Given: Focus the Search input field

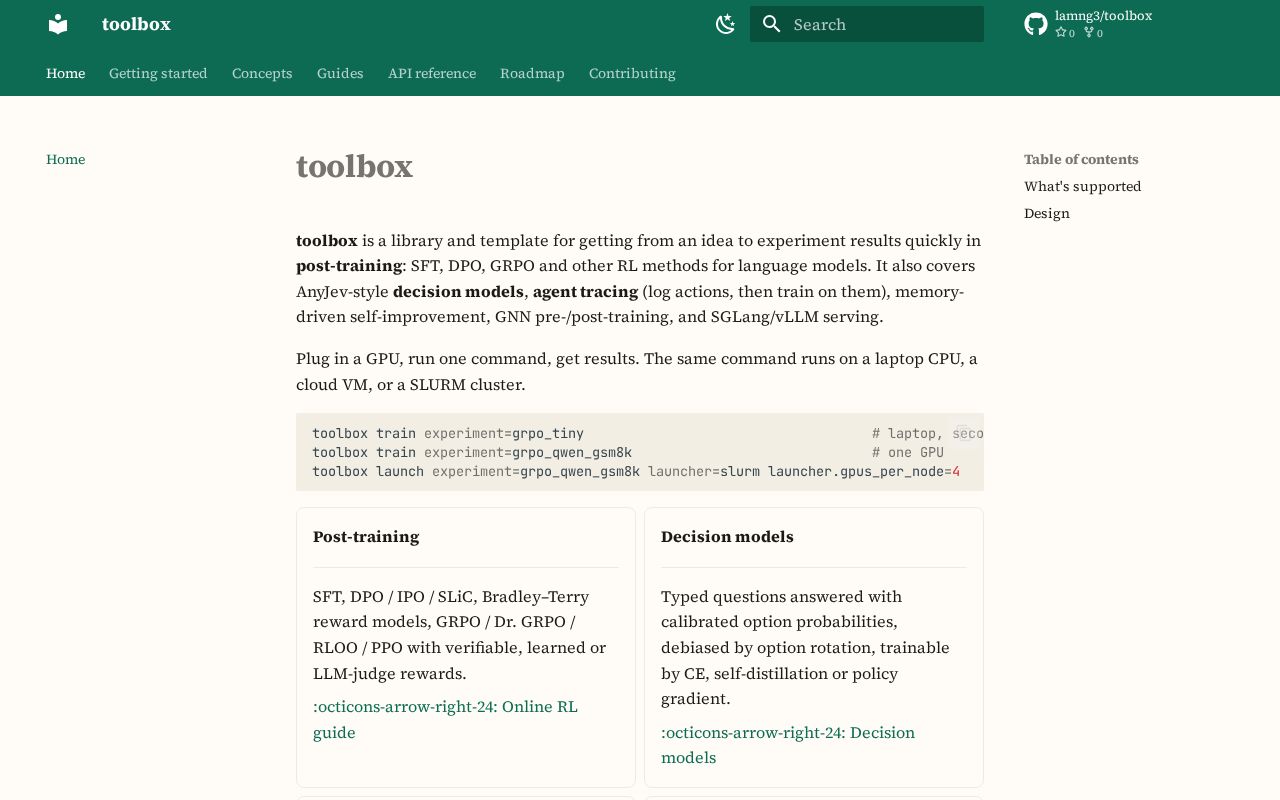Looking at the screenshot, I should click(867, 24).
